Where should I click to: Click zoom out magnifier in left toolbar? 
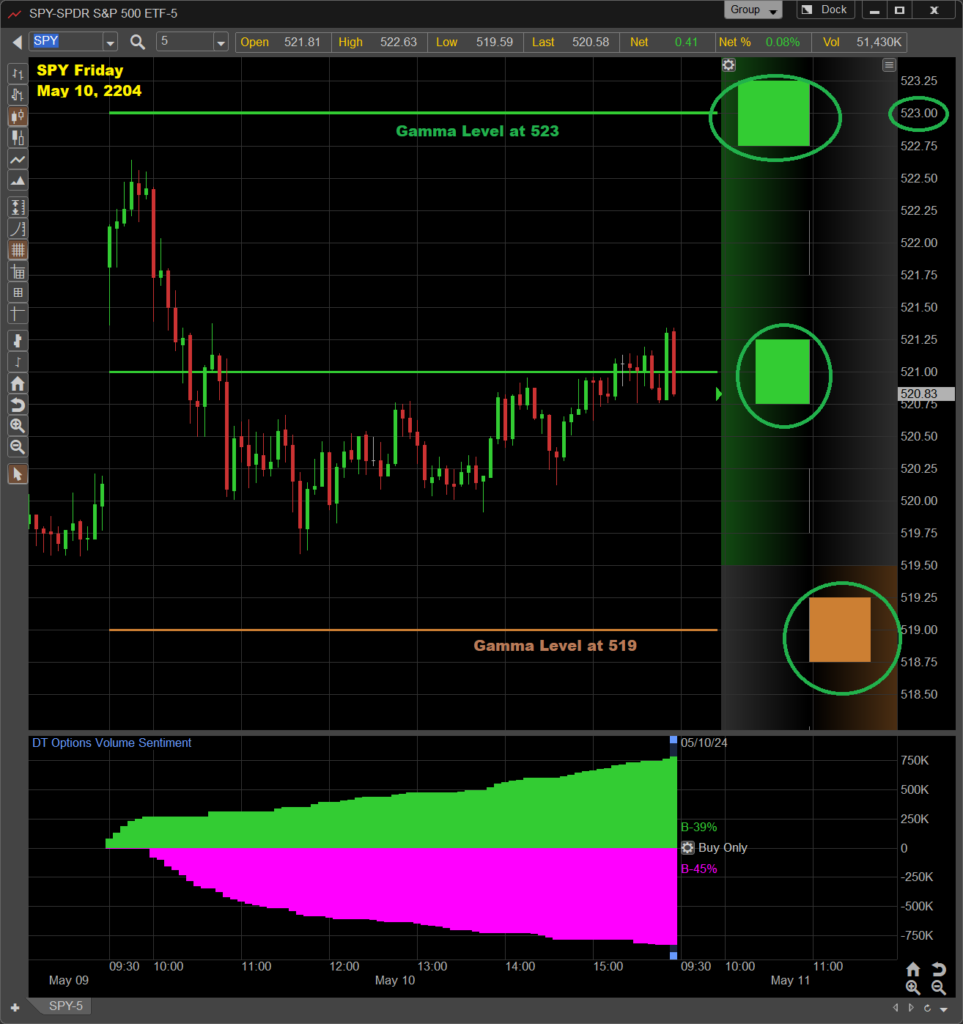17,446
